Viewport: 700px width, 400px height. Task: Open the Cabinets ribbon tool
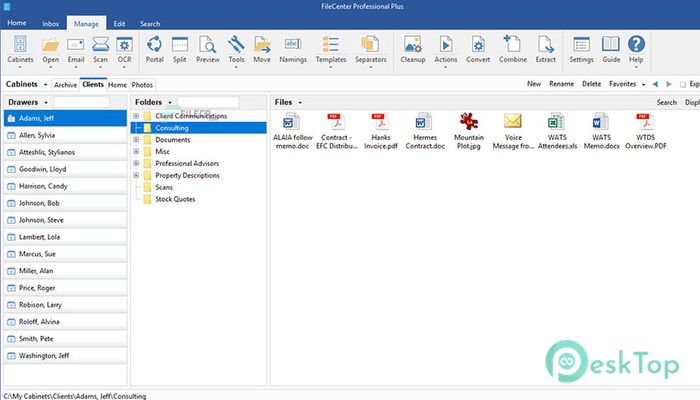(20, 50)
